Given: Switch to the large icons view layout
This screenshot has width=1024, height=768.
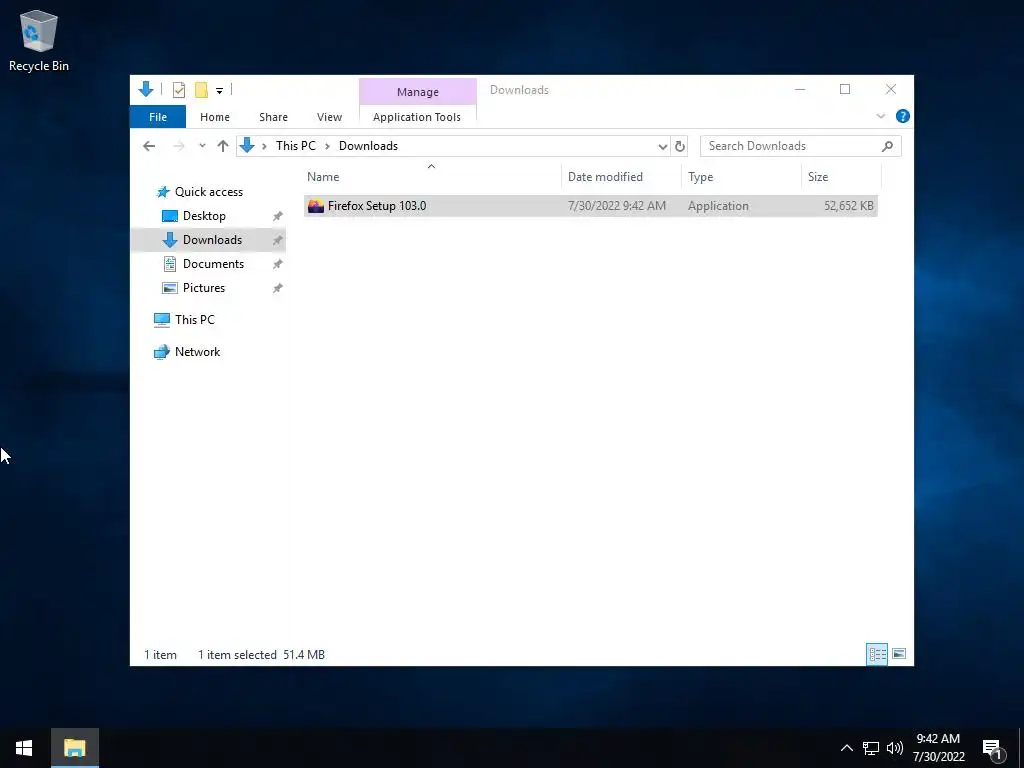Looking at the screenshot, I should (899, 654).
